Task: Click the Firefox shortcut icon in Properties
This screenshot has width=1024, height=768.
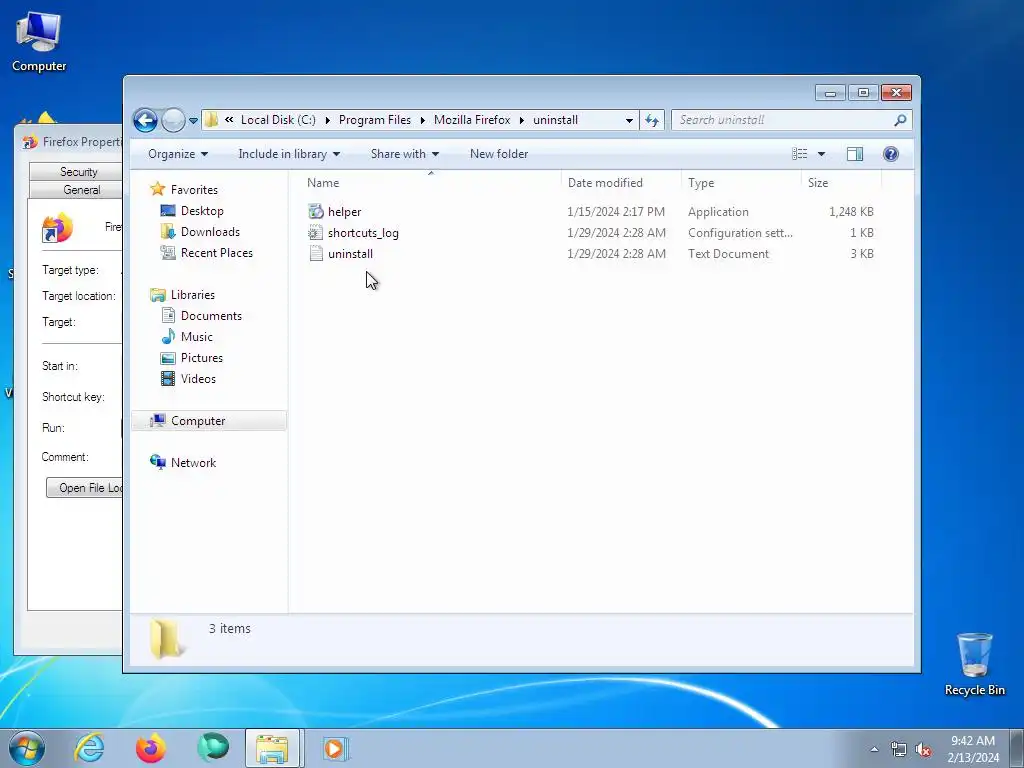Action: [57, 228]
